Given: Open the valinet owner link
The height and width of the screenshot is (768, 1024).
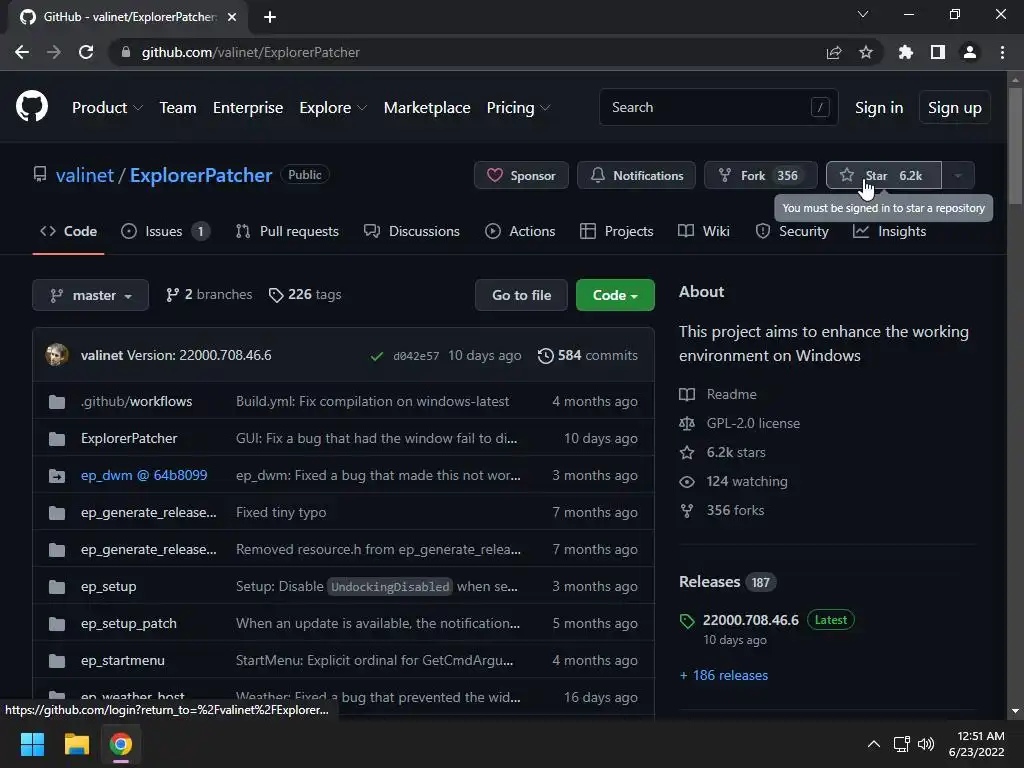Looking at the screenshot, I should [x=85, y=175].
